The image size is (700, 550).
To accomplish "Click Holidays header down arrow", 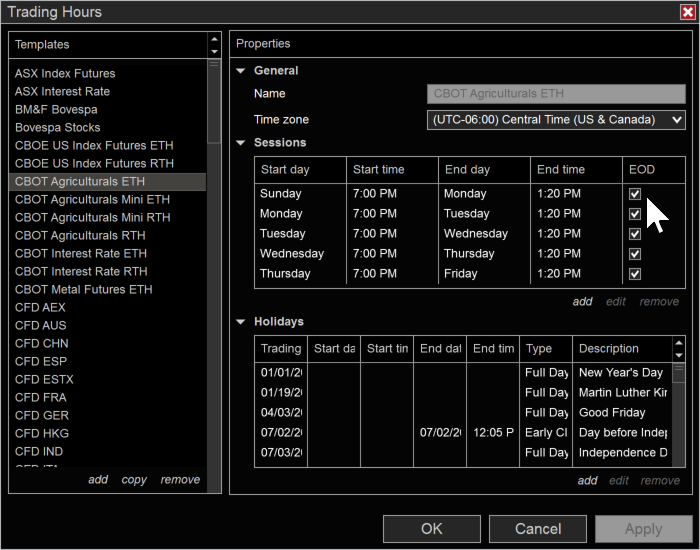I will [679, 355].
